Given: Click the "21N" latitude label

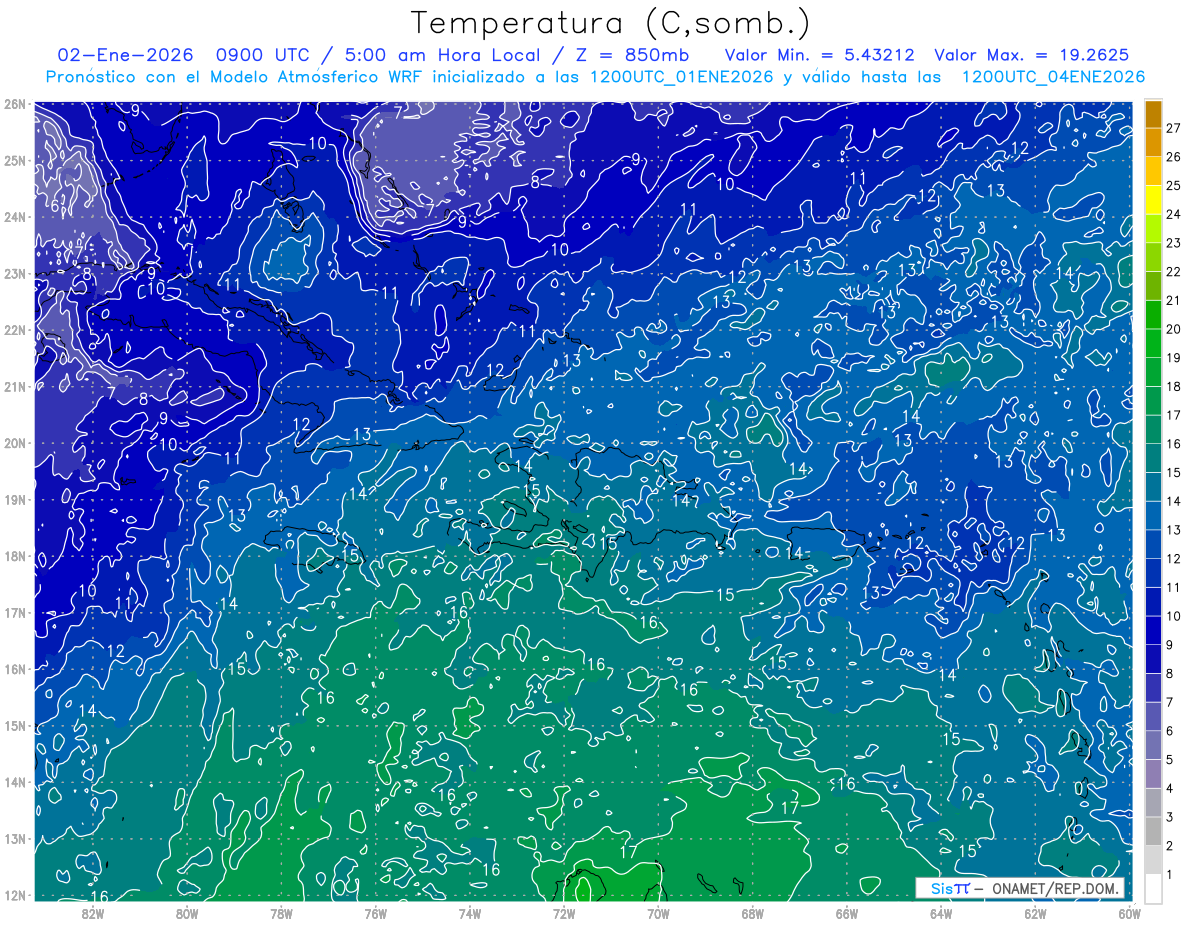Looking at the screenshot, I should pyautogui.click(x=14, y=386).
